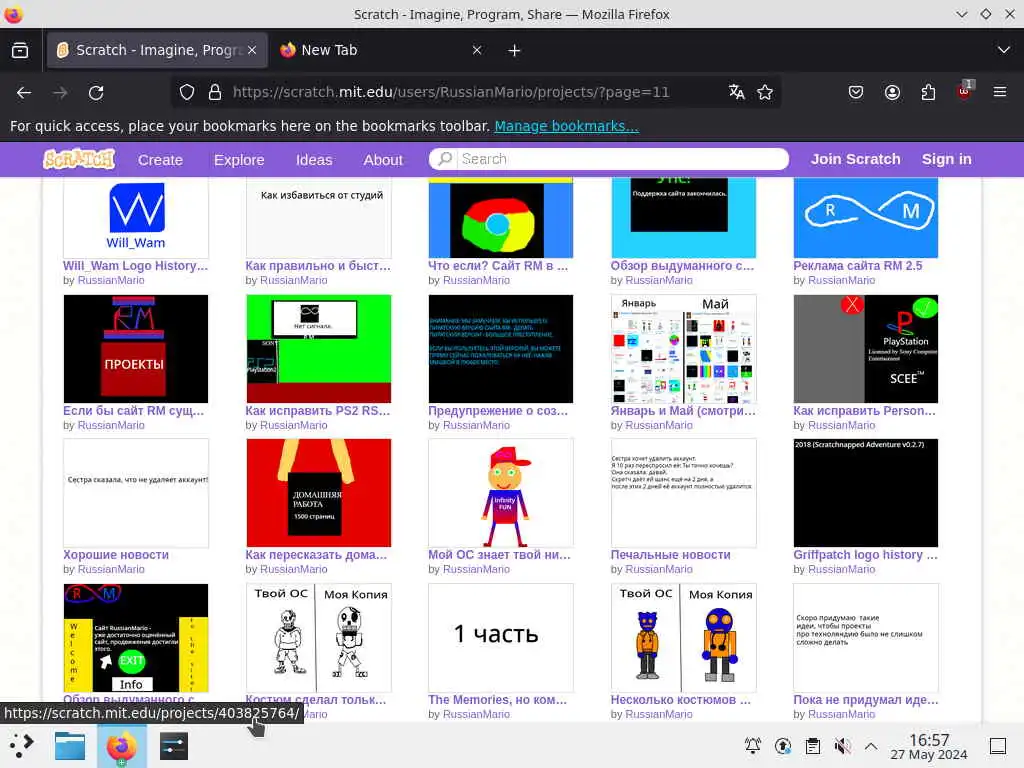Screen dimensions: 1024x768
Task: Open the ДОМАШНЯЯ РАБОТА project thumbnail
Action: pyautogui.click(x=319, y=493)
